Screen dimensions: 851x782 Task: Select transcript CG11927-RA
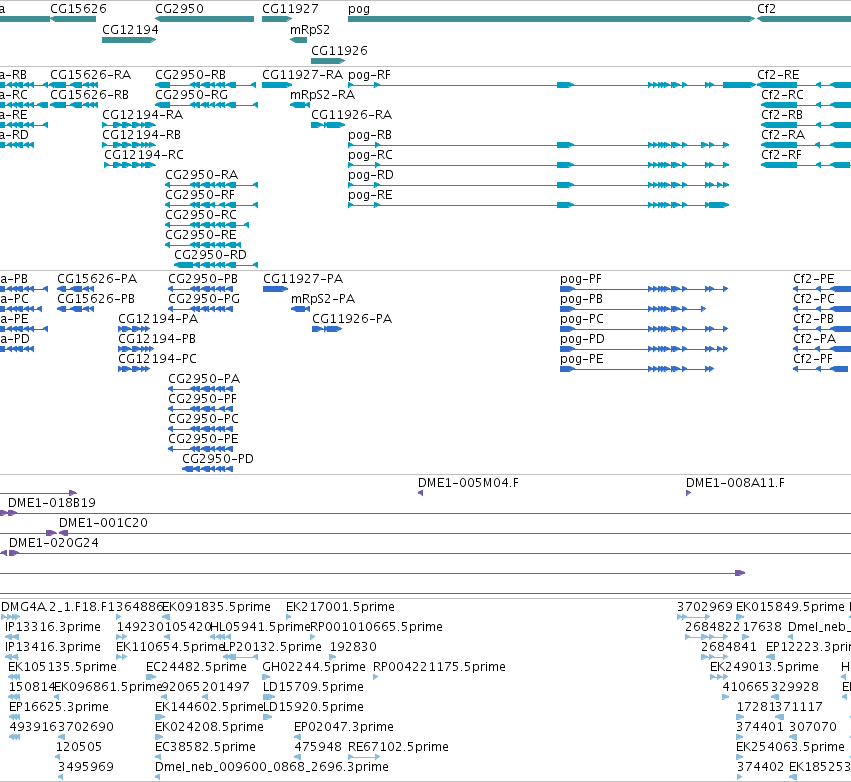point(277,85)
